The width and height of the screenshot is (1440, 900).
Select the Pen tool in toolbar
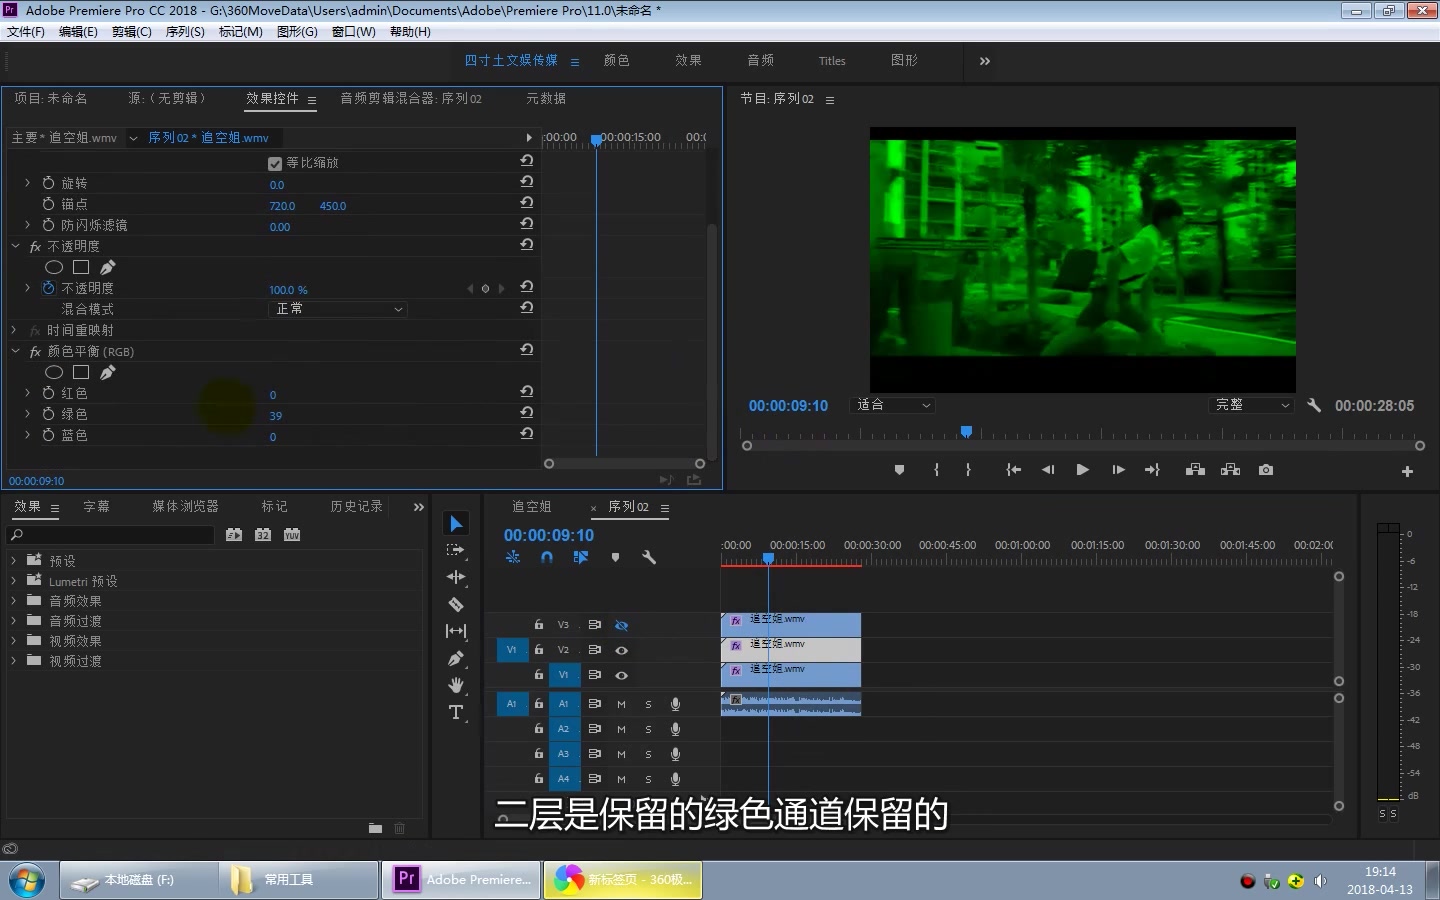coord(456,658)
